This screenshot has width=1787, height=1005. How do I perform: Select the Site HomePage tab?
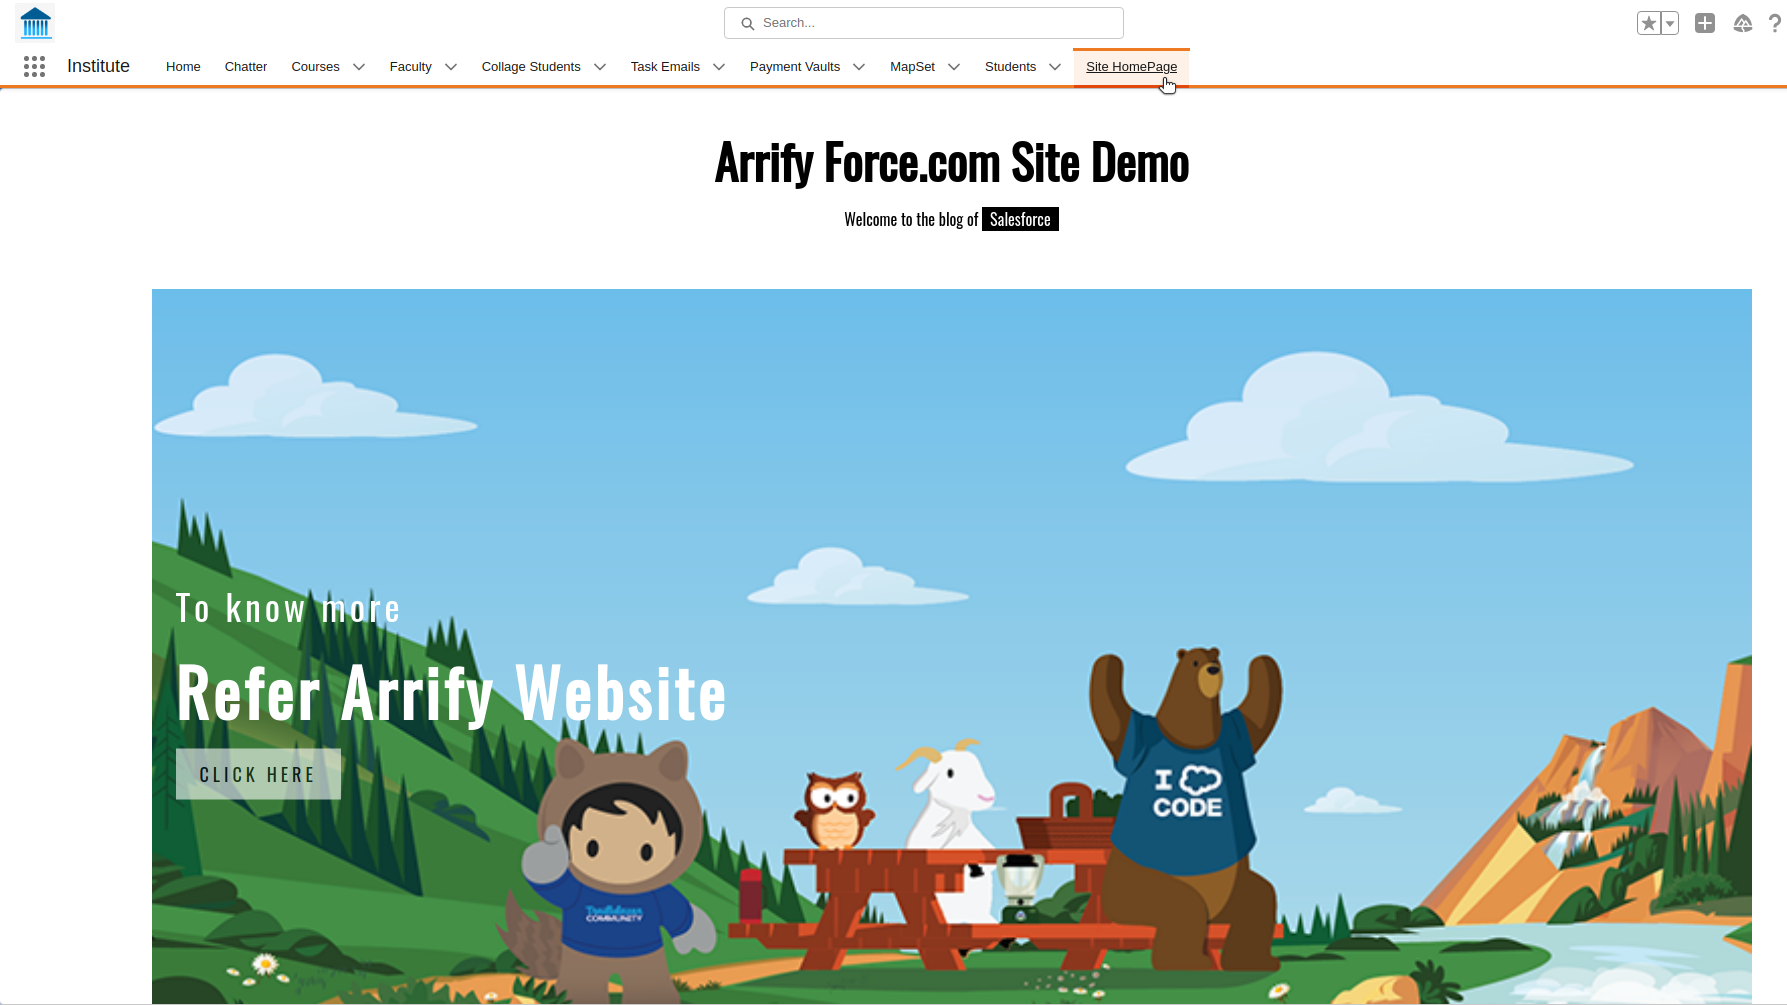(x=1131, y=66)
